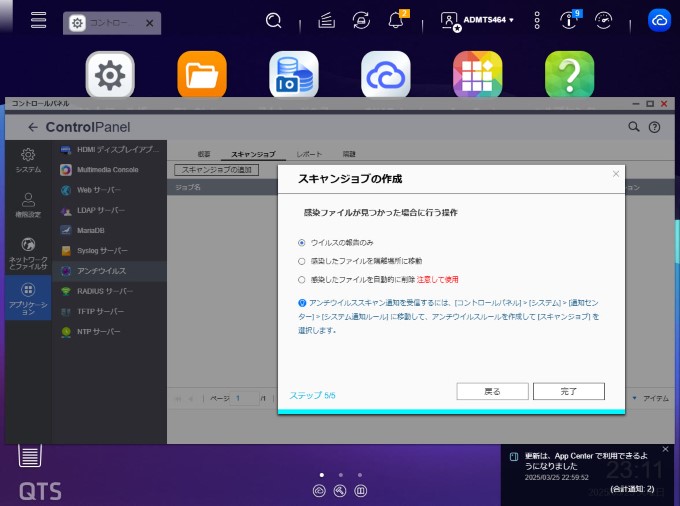Select Network & File Services category
Image resolution: width=680 pixels, height=506 pixels.
pyautogui.click(x=28, y=254)
